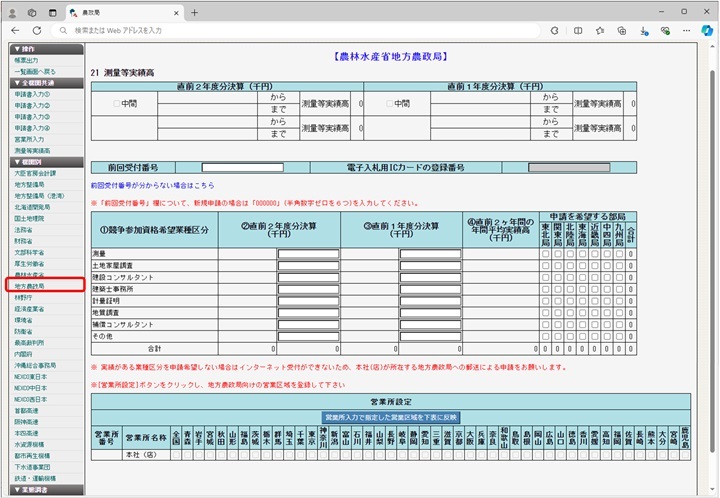Click the 営業所設定 table header
The image size is (720, 498).
click(x=391, y=402)
